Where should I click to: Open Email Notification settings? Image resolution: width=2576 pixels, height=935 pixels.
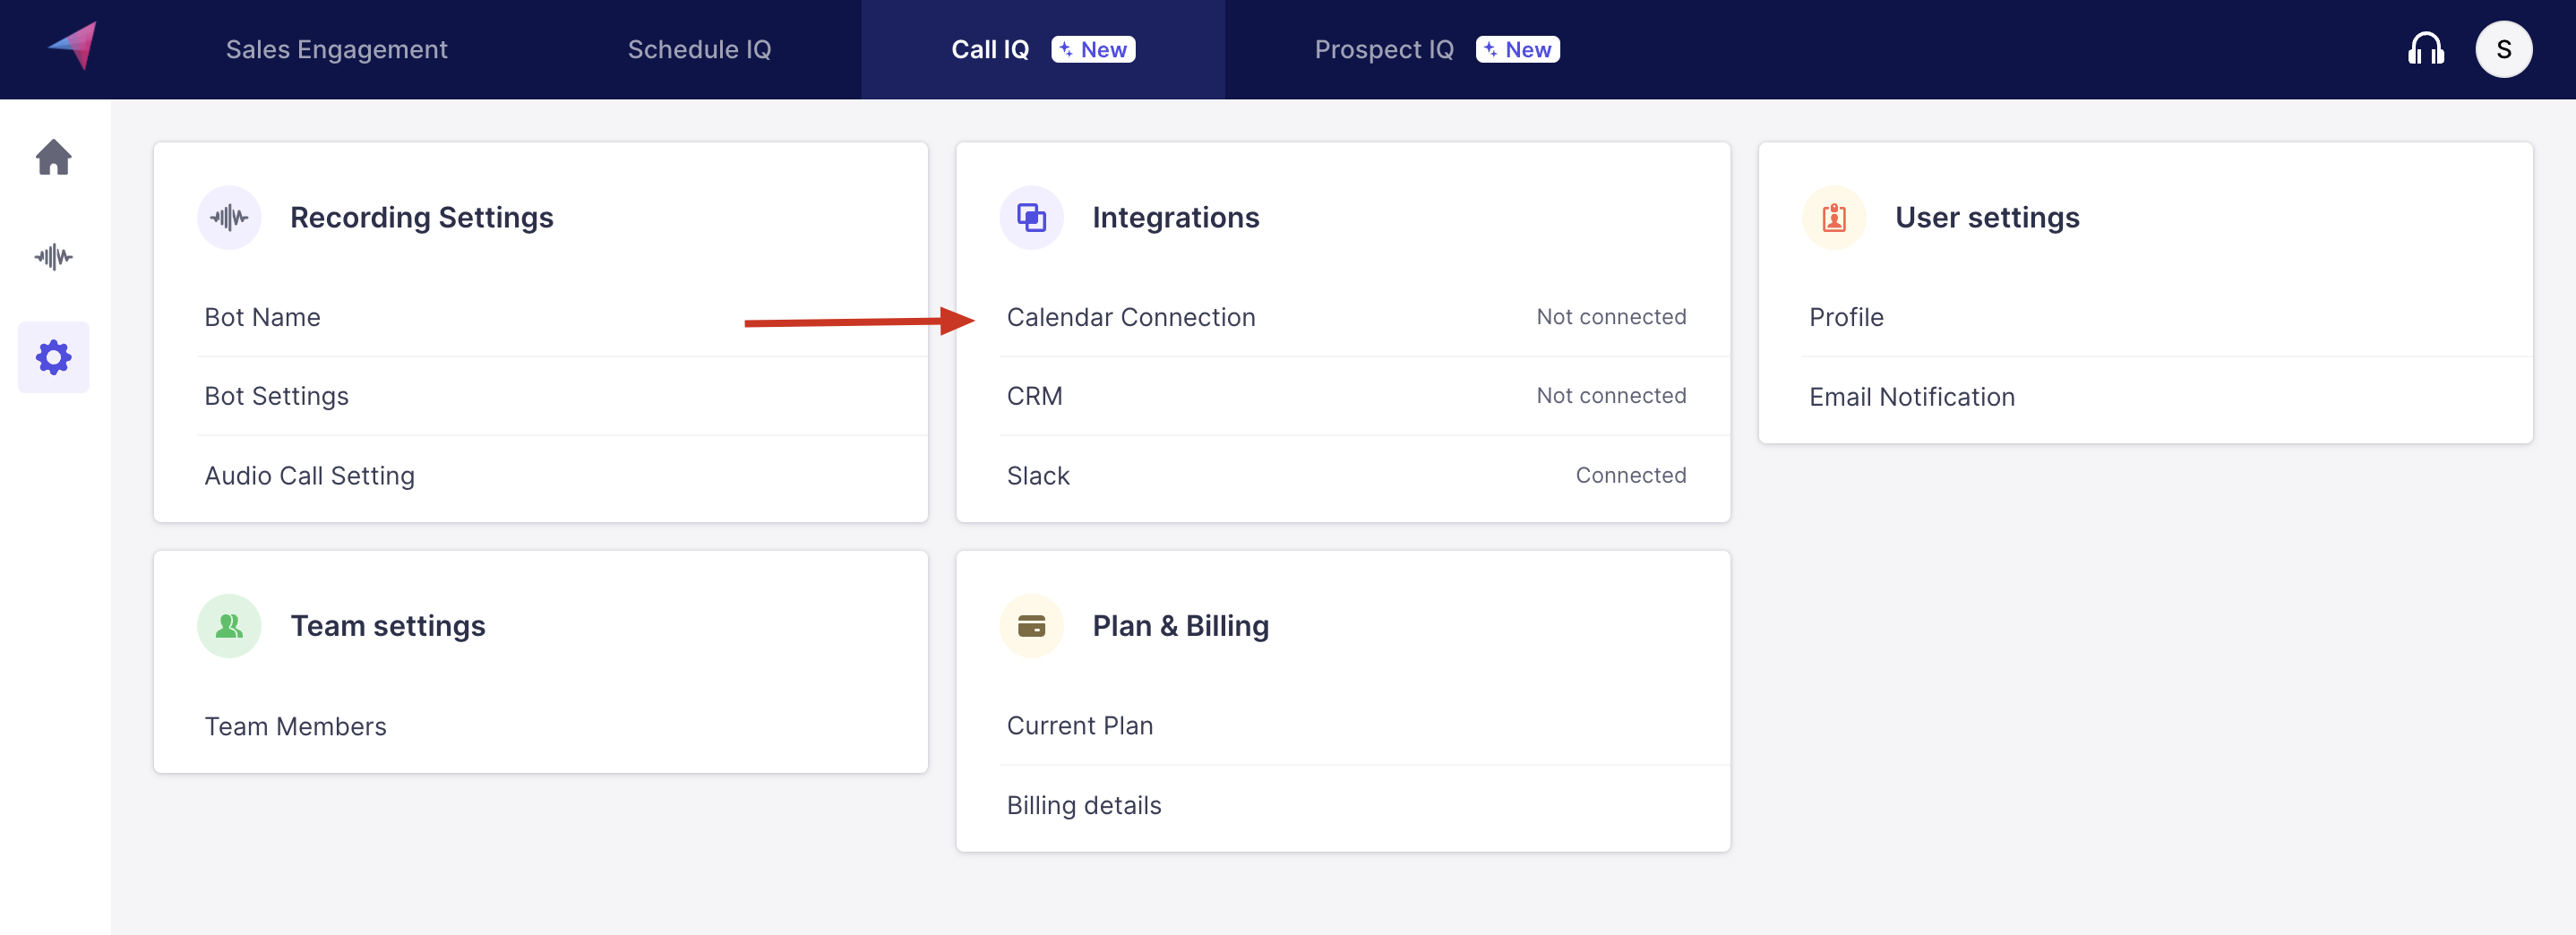tap(1911, 397)
